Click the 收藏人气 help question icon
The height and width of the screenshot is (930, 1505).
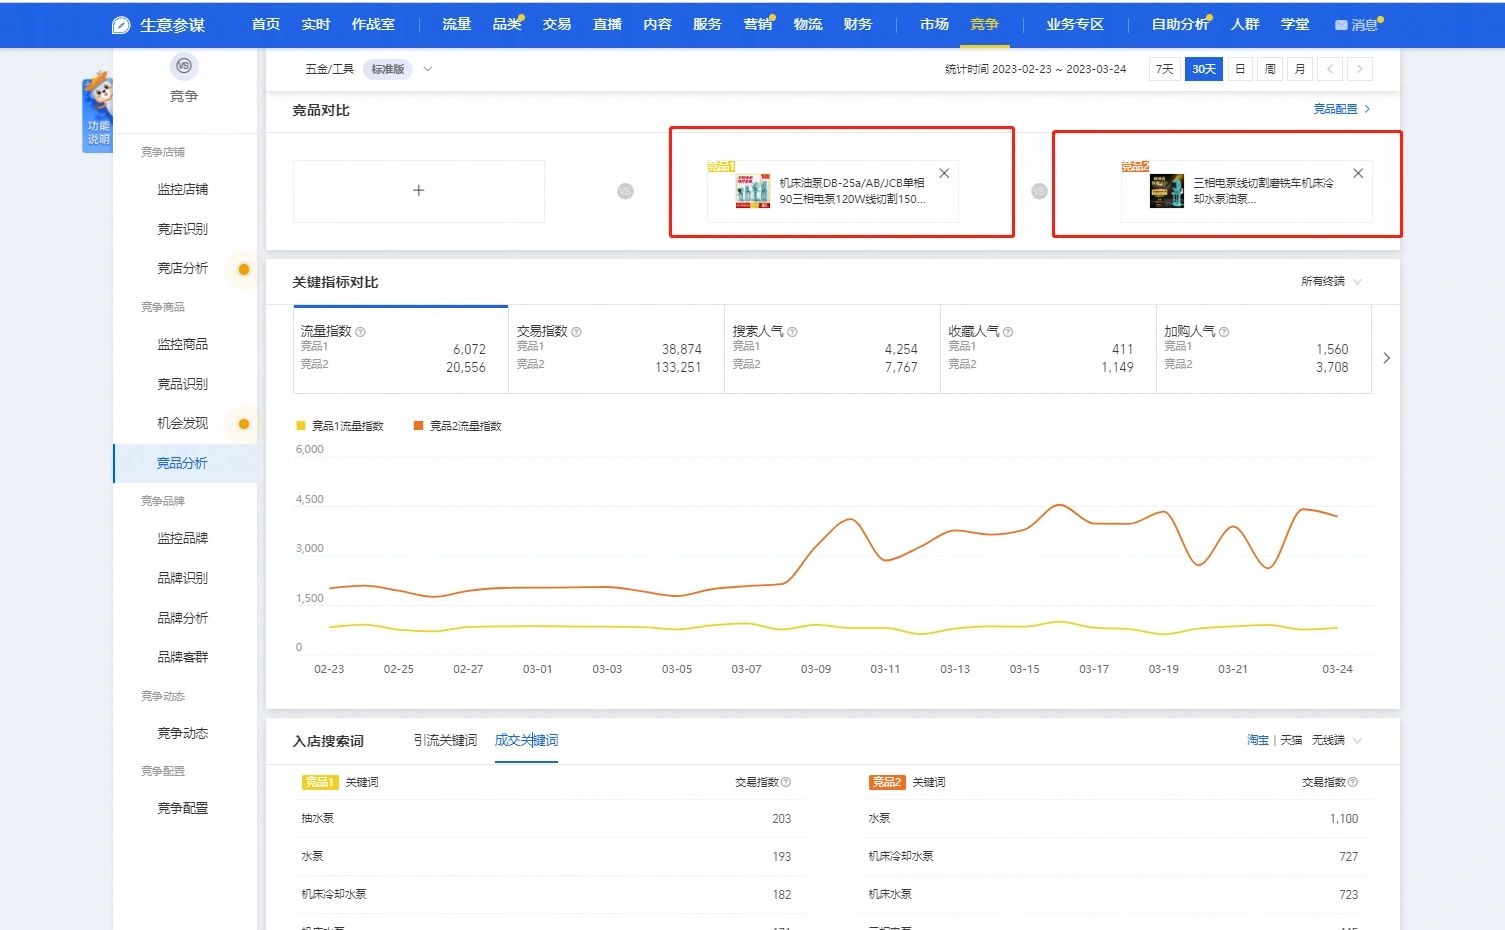point(1008,332)
